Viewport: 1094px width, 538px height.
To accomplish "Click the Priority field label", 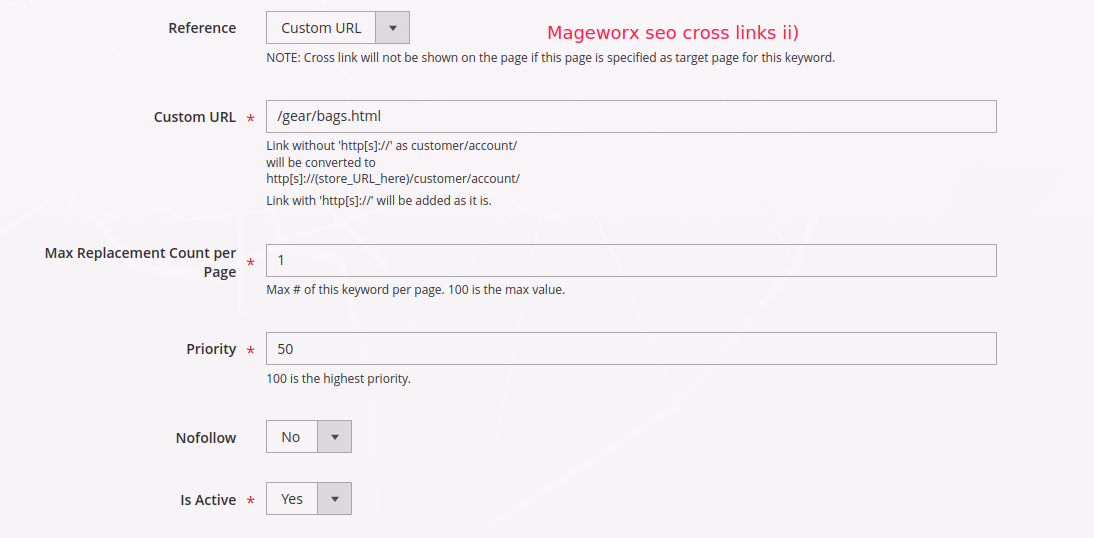I will point(211,349).
